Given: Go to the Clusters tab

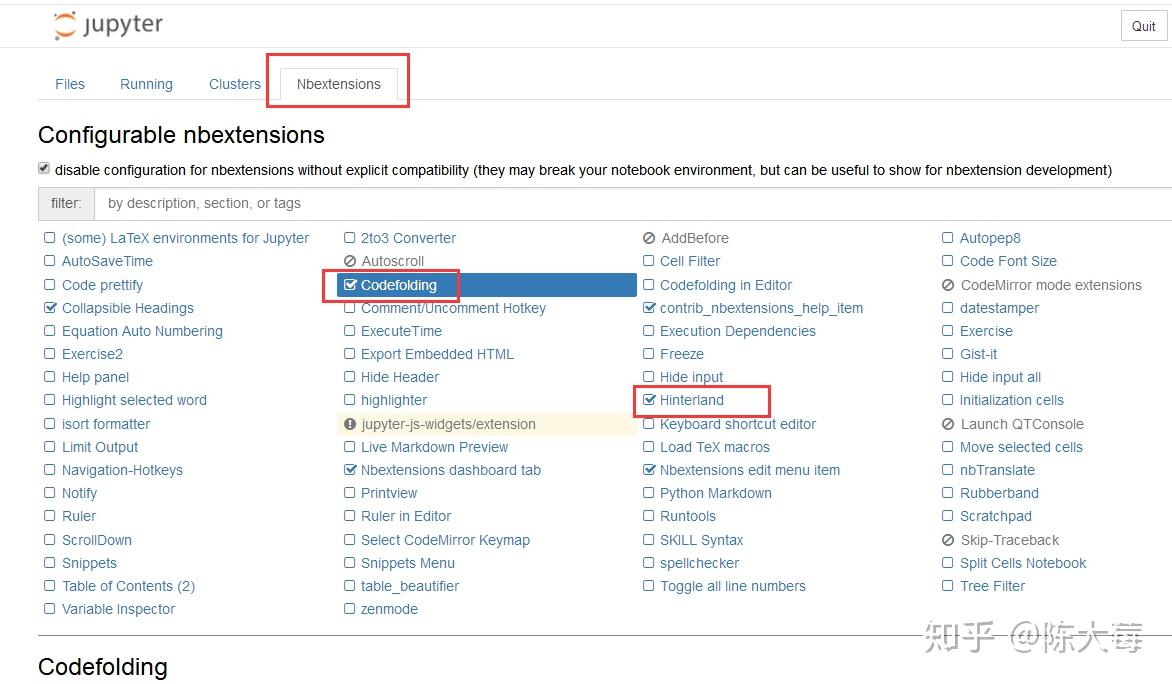Looking at the screenshot, I should click(235, 84).
